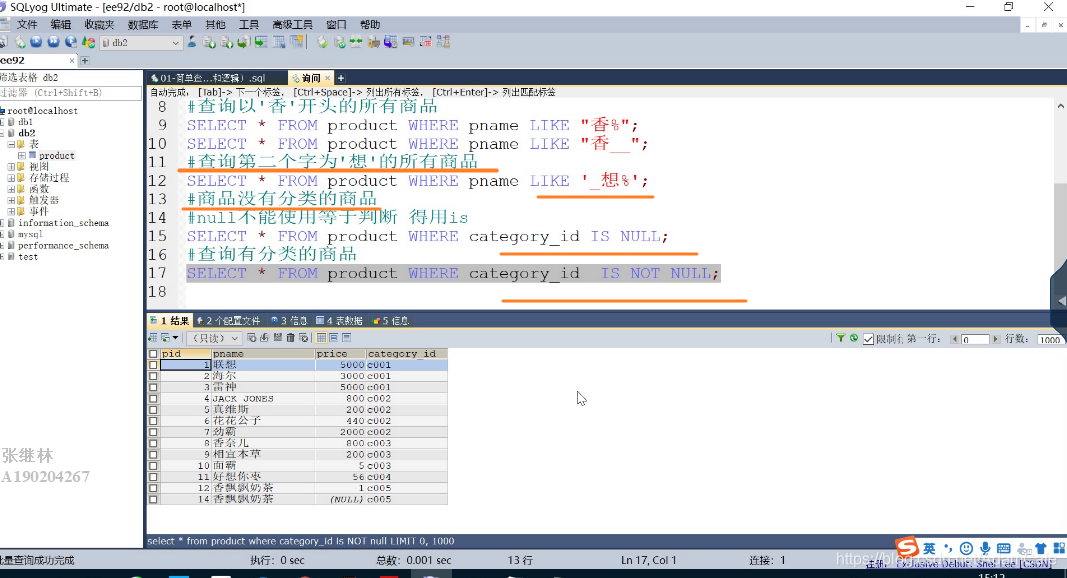Open the 数据库 menu
The width and height of the screenshot is (1067, 578).
[x=143, y=25]
